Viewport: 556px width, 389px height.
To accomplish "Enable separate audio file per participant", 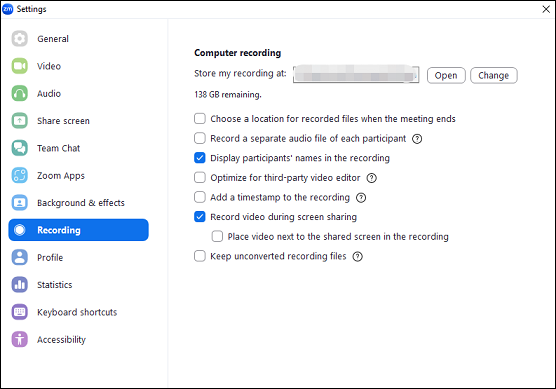I will (x=200, y=138).
